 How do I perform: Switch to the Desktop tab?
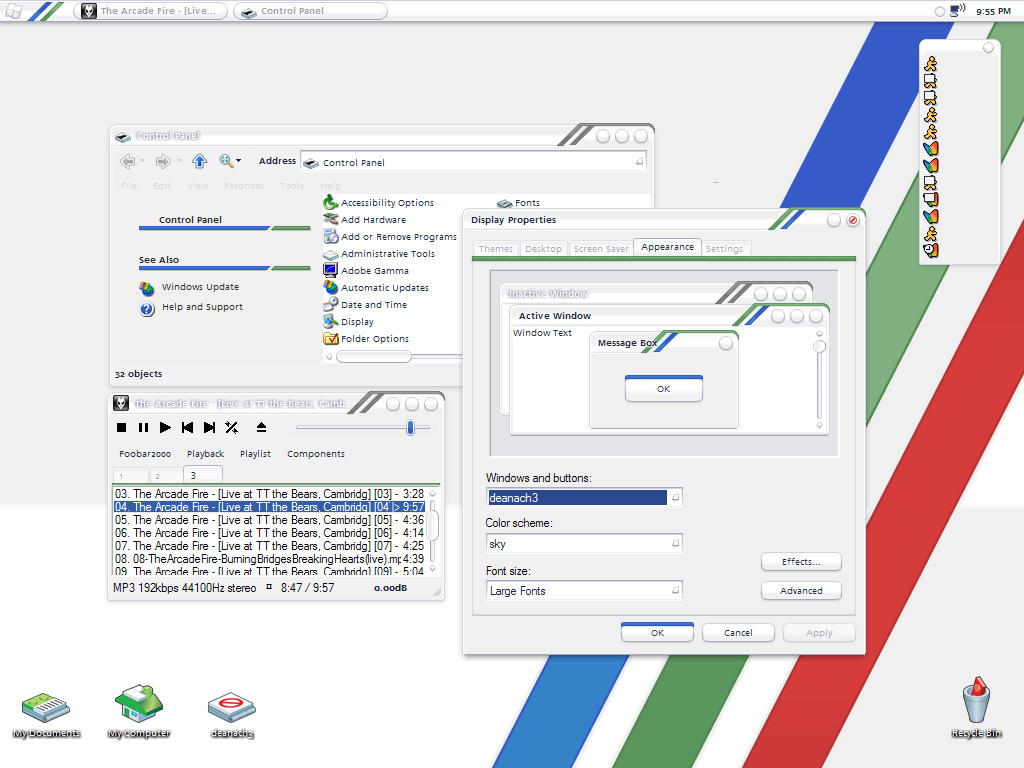tap(543, 249)
